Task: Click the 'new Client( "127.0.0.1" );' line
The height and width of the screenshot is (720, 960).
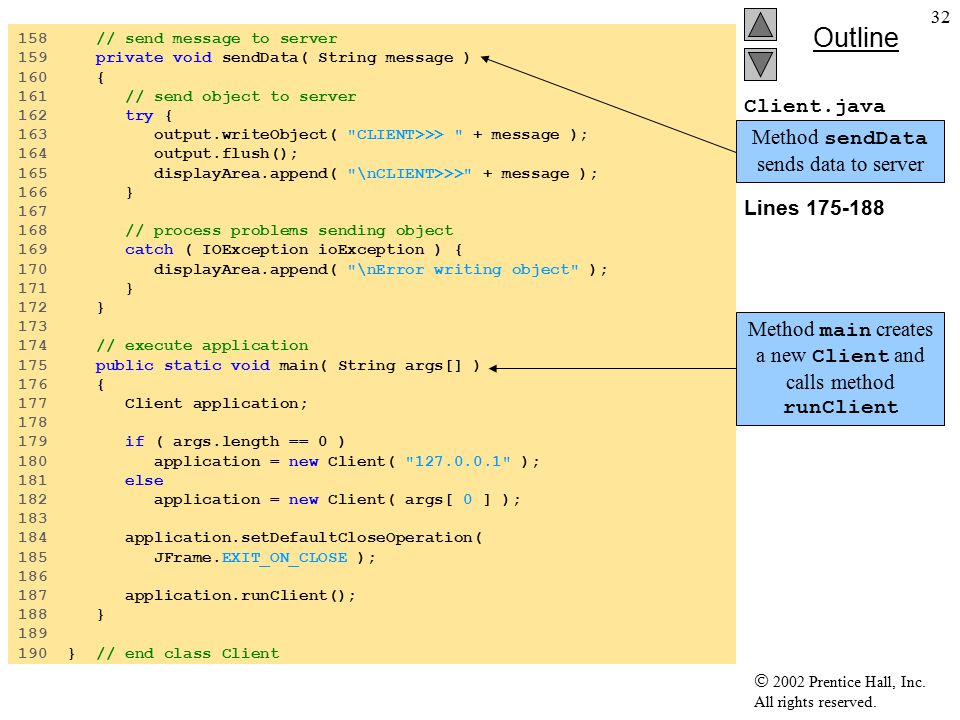Action: [347, 462]
